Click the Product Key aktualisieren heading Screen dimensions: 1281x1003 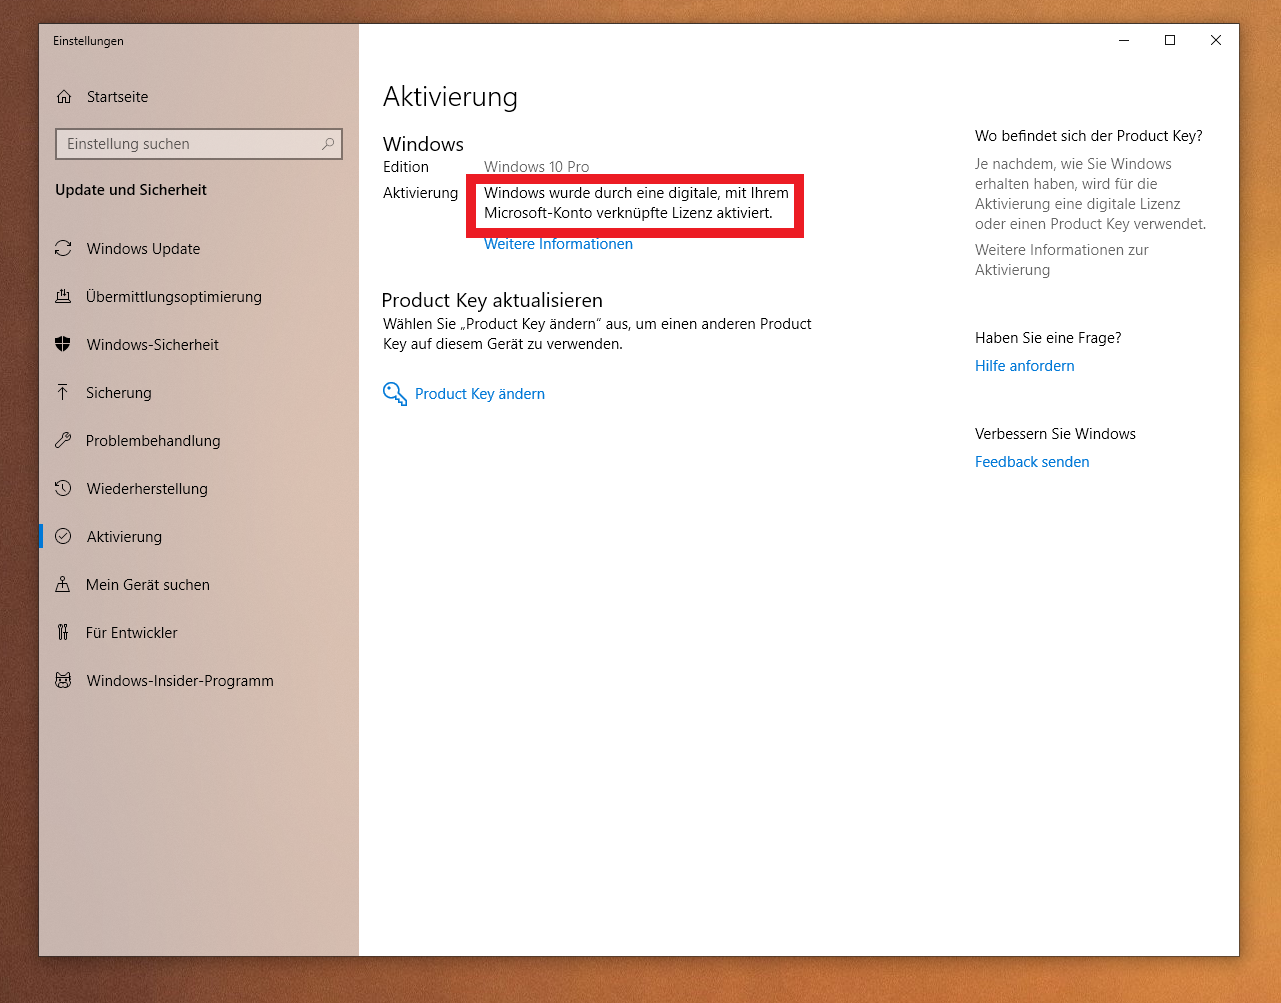tap(492, 300)
